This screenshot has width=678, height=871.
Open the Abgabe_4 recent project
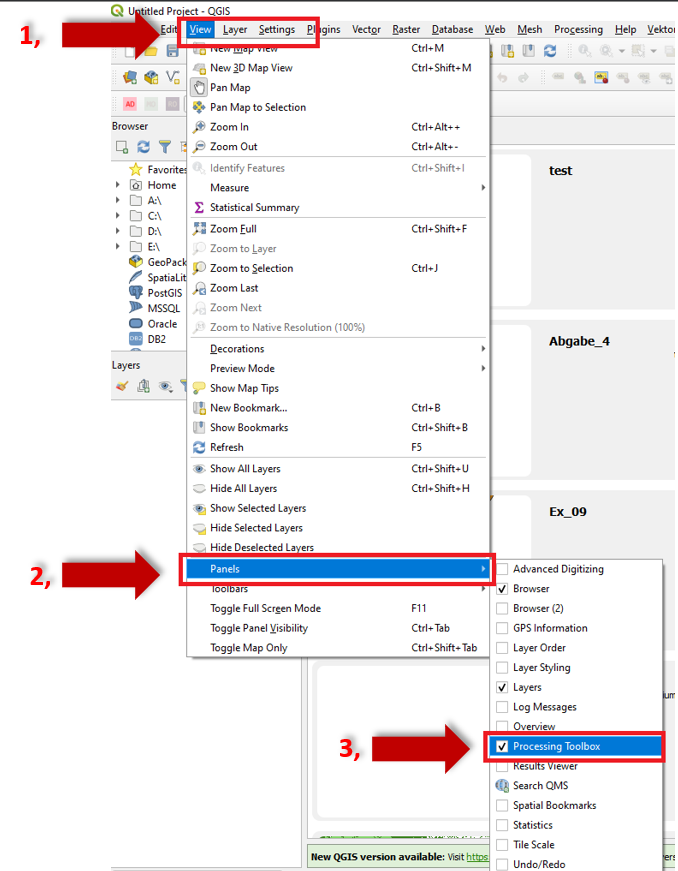click(579, 341)
